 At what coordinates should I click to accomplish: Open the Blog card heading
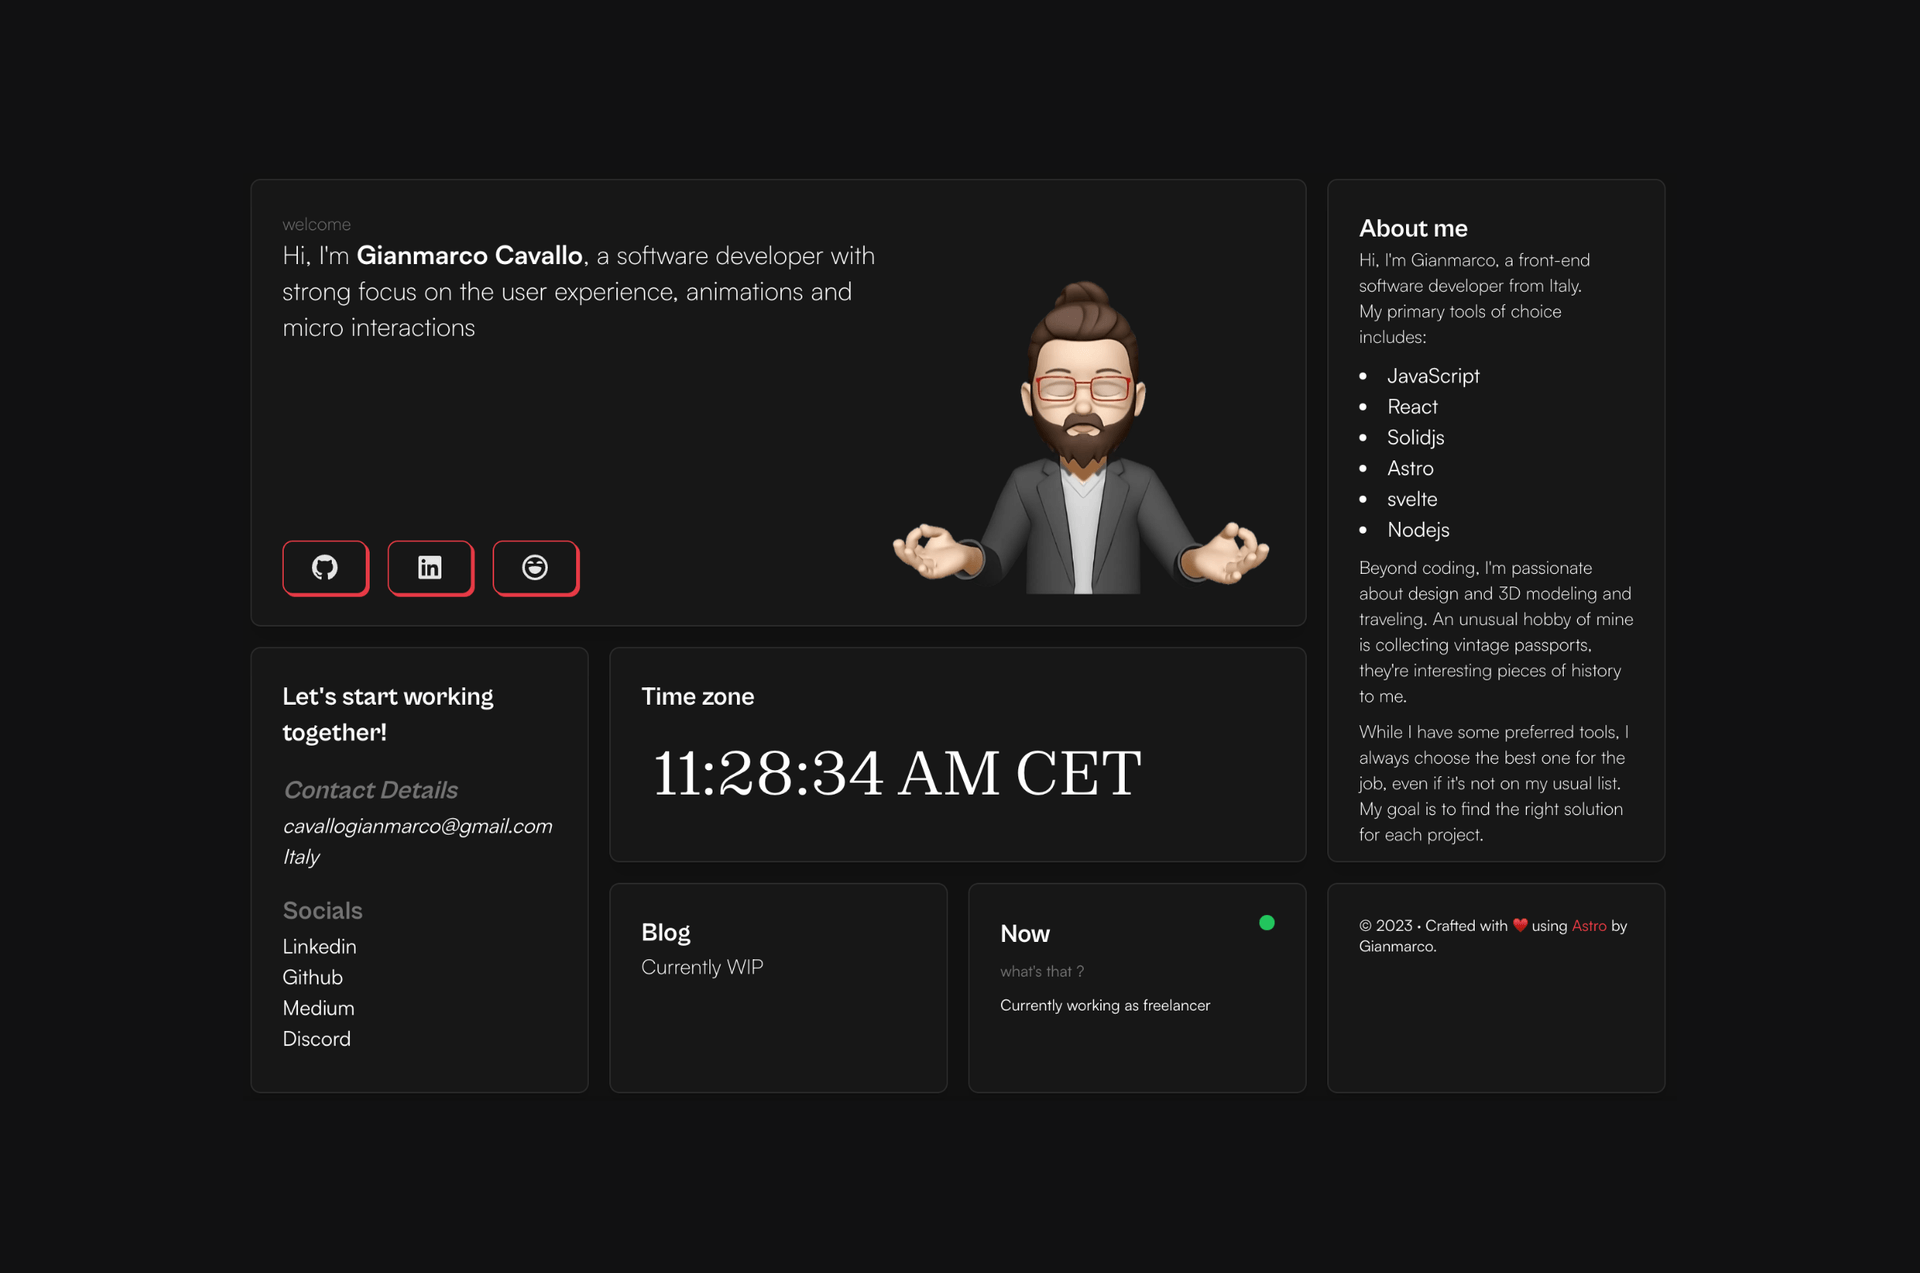(665, 932)
